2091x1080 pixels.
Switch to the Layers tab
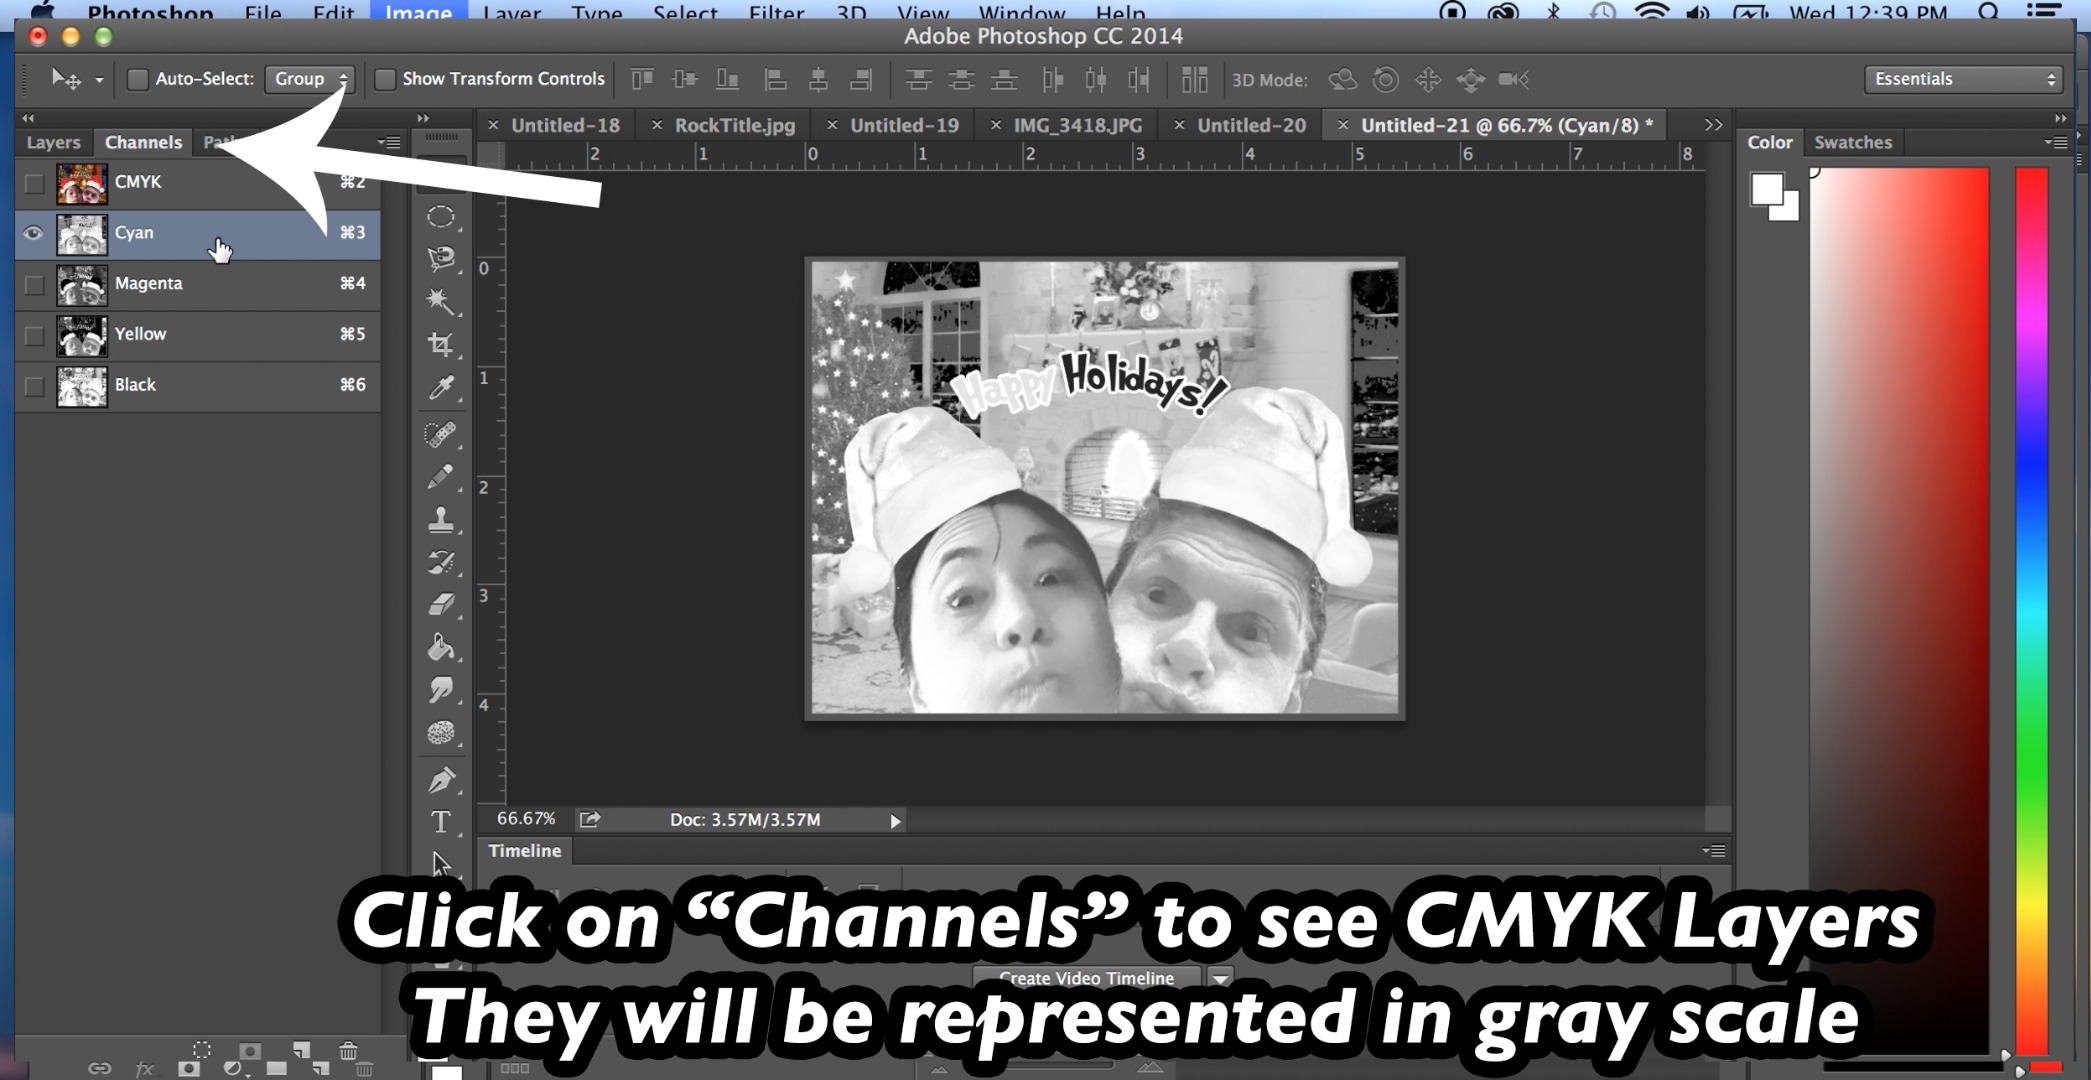52,142
